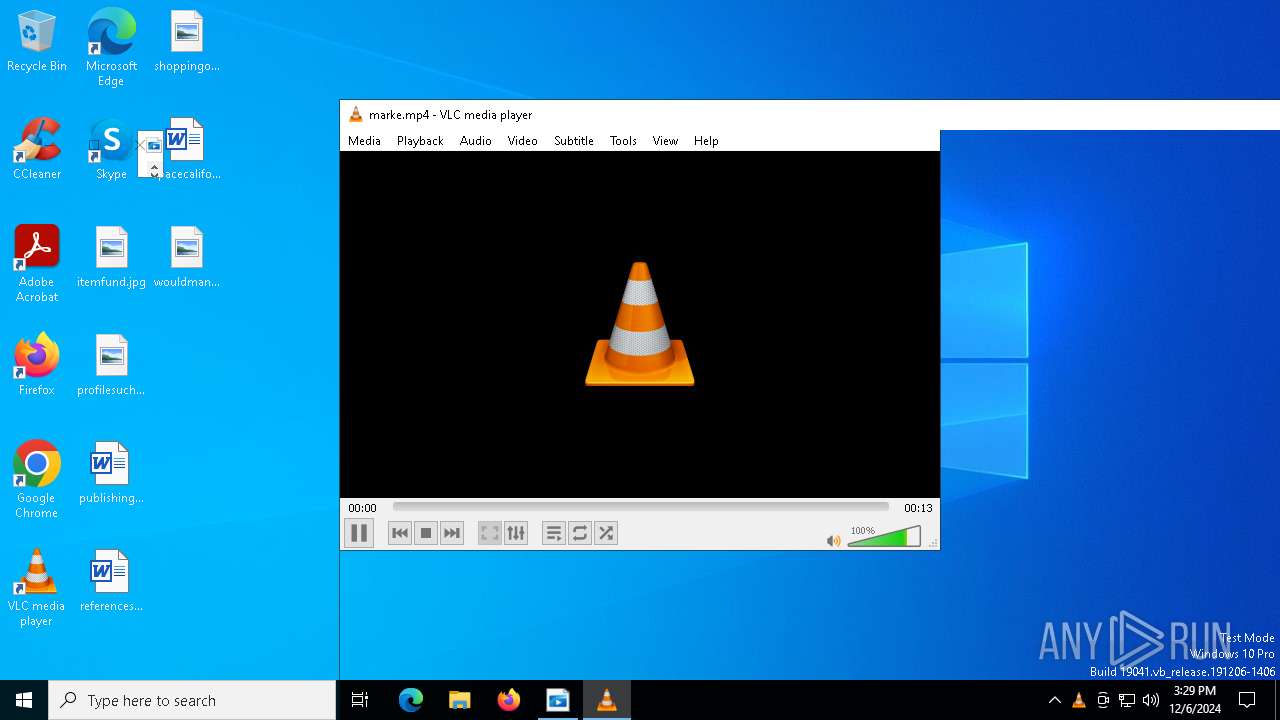Image resolution: width=1280 pixels, height=720 pixels.
Task: Select the profilesuch... image file
Action: [111, 366]
